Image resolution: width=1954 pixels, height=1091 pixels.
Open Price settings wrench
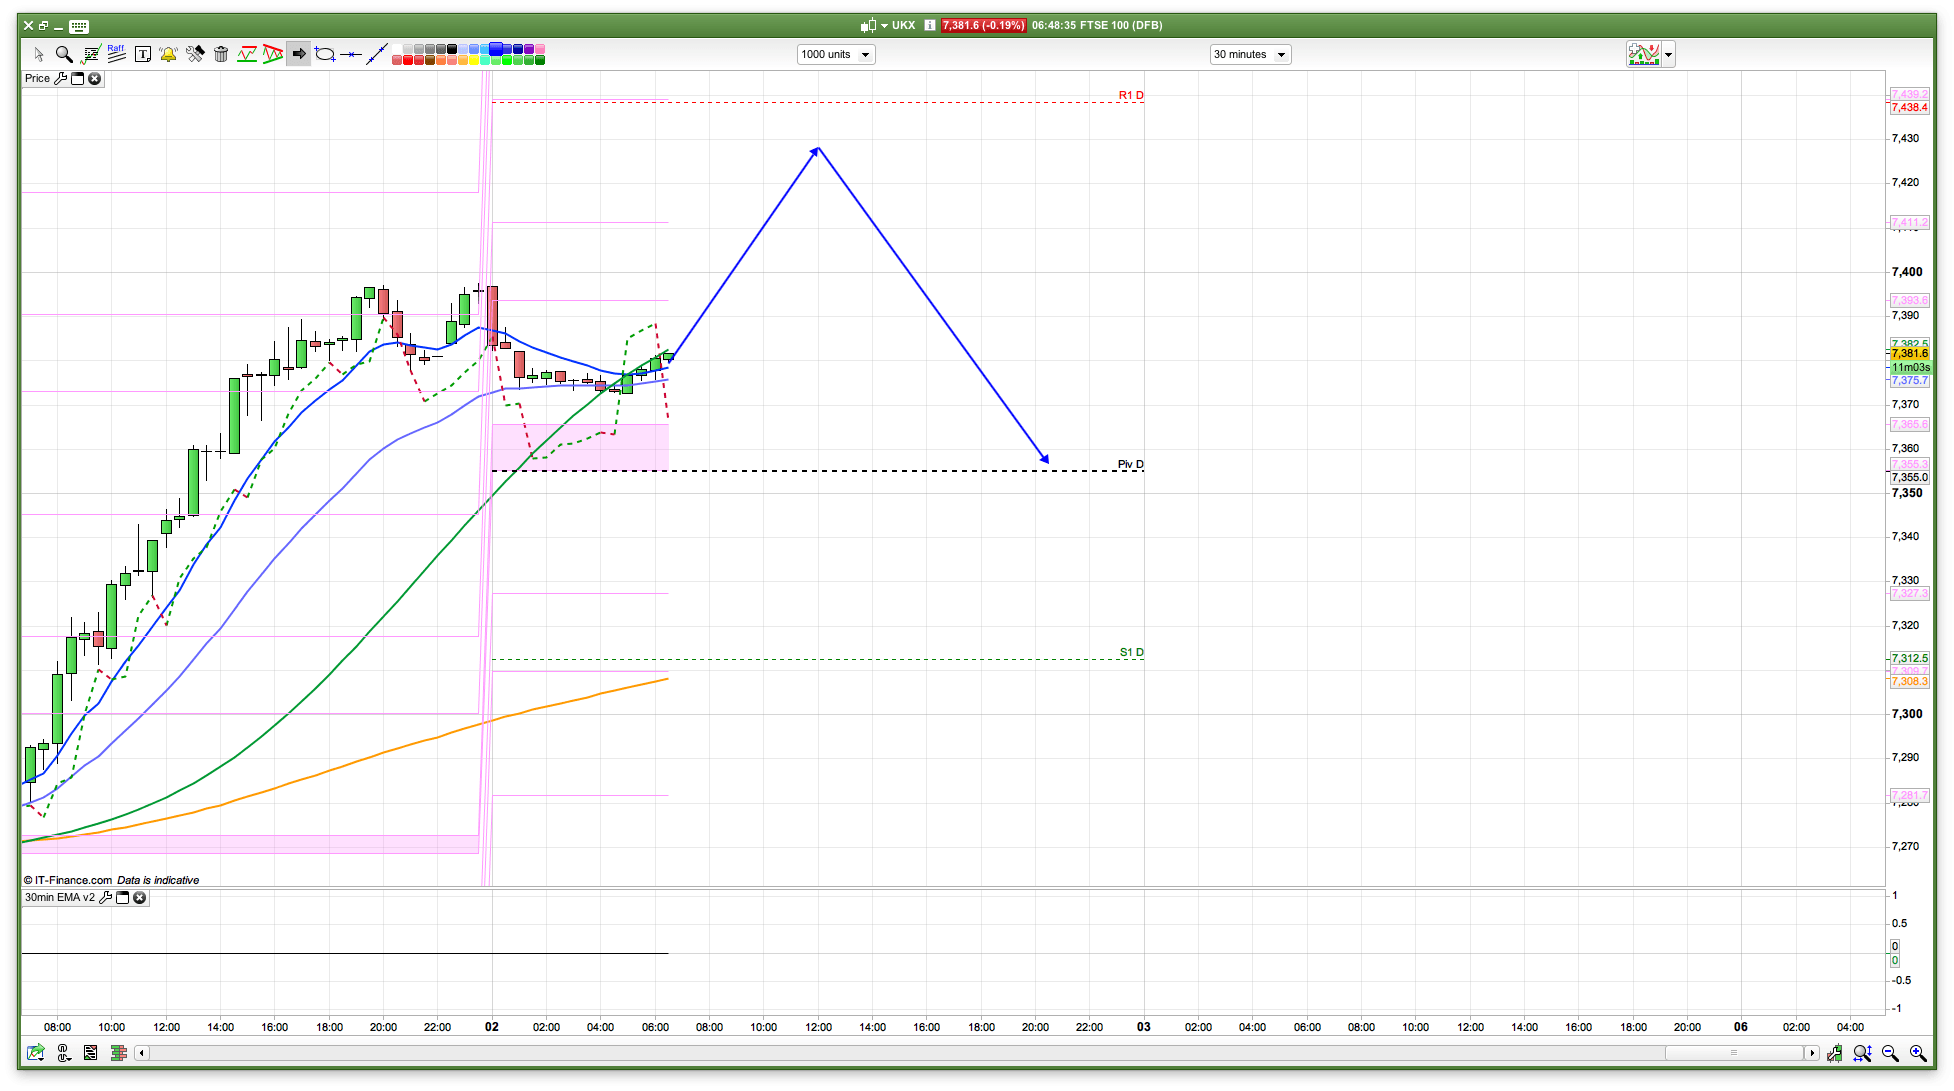pyautogui.click(x=61, y=78)
